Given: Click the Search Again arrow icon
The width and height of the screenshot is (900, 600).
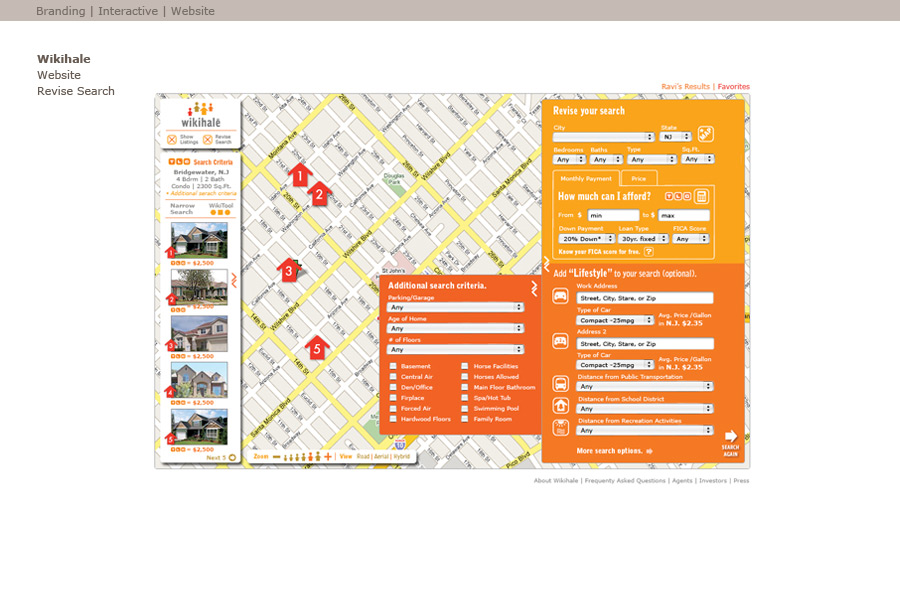Looking at the screenshot, I should (x=731, y=436).
